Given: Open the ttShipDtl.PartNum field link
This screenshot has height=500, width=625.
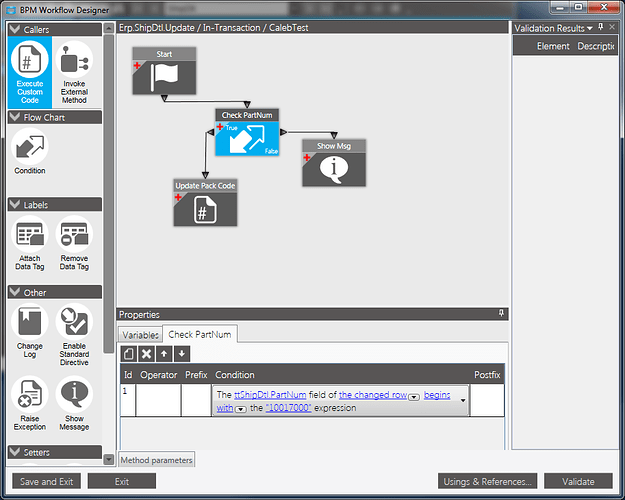Looking at the screenshot, I should (x=270, y=395).
